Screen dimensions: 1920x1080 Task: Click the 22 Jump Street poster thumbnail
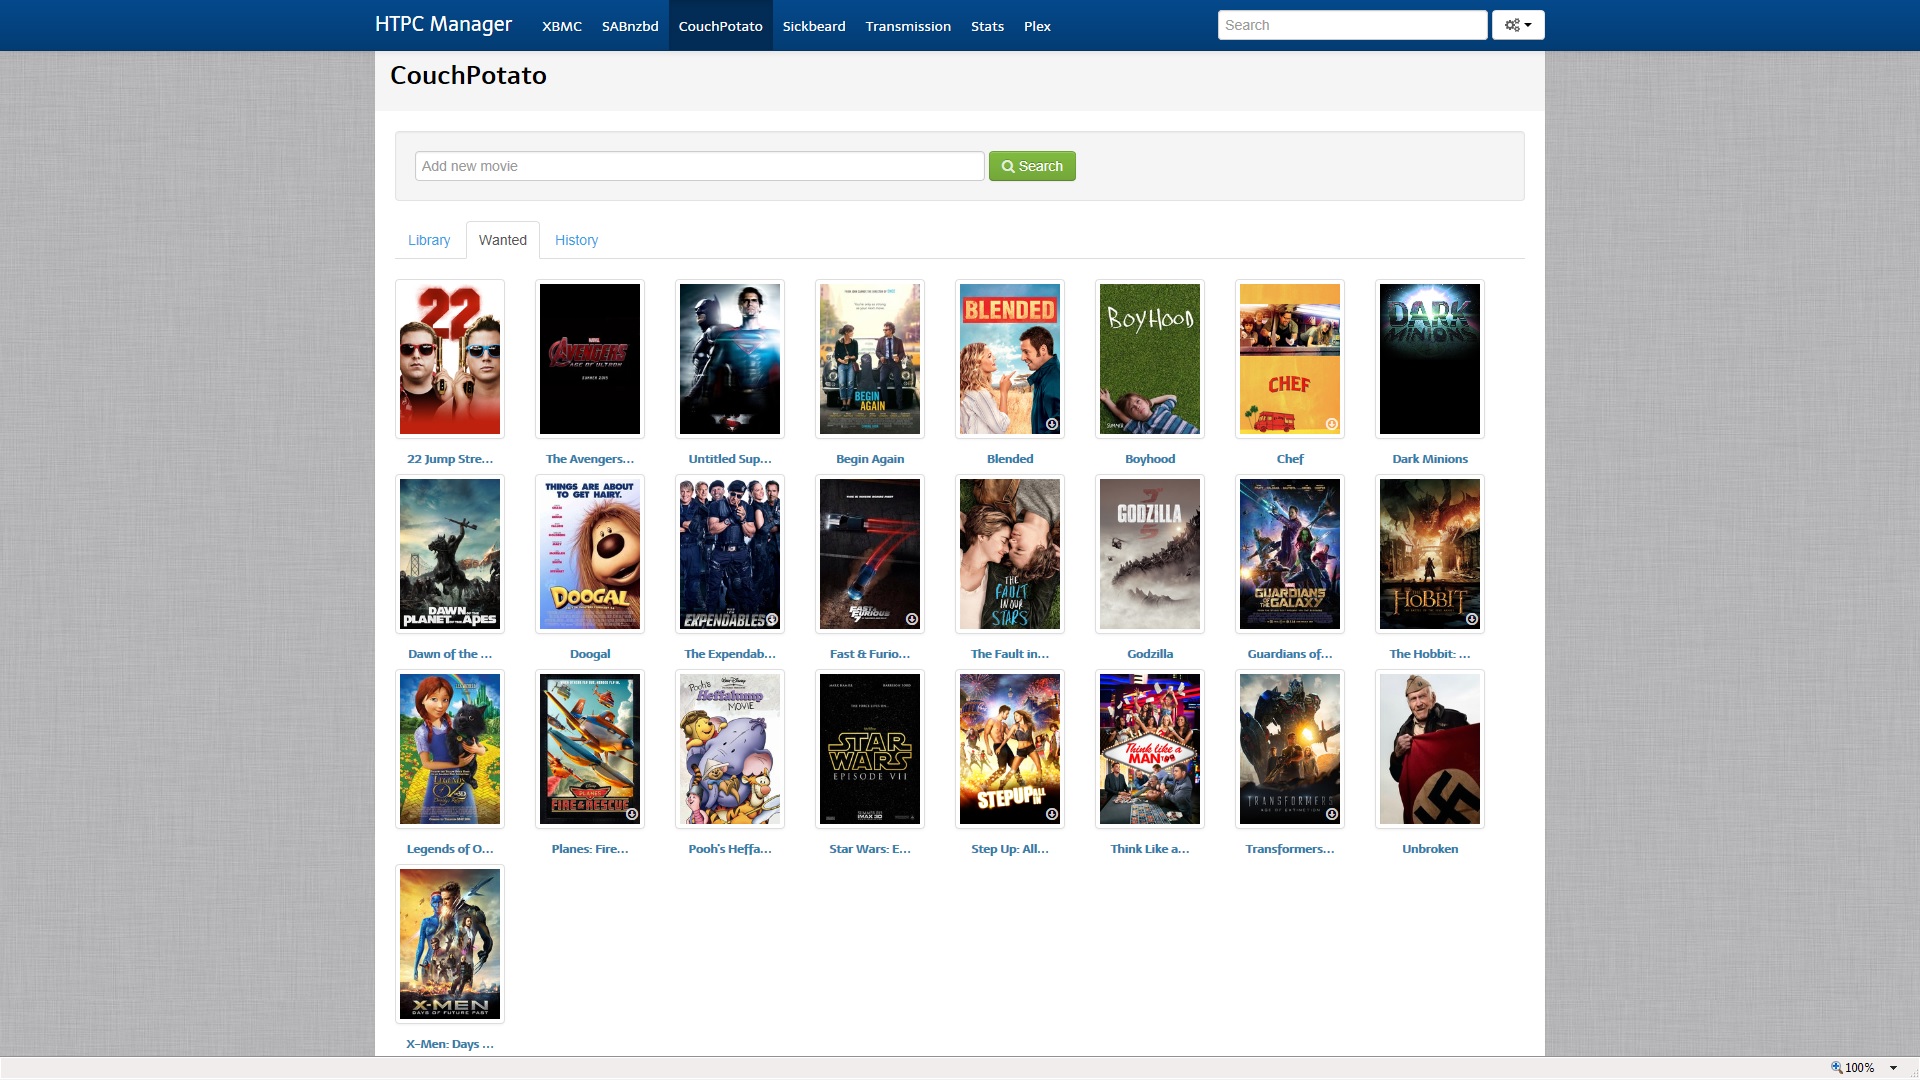(x=450, y=359)
